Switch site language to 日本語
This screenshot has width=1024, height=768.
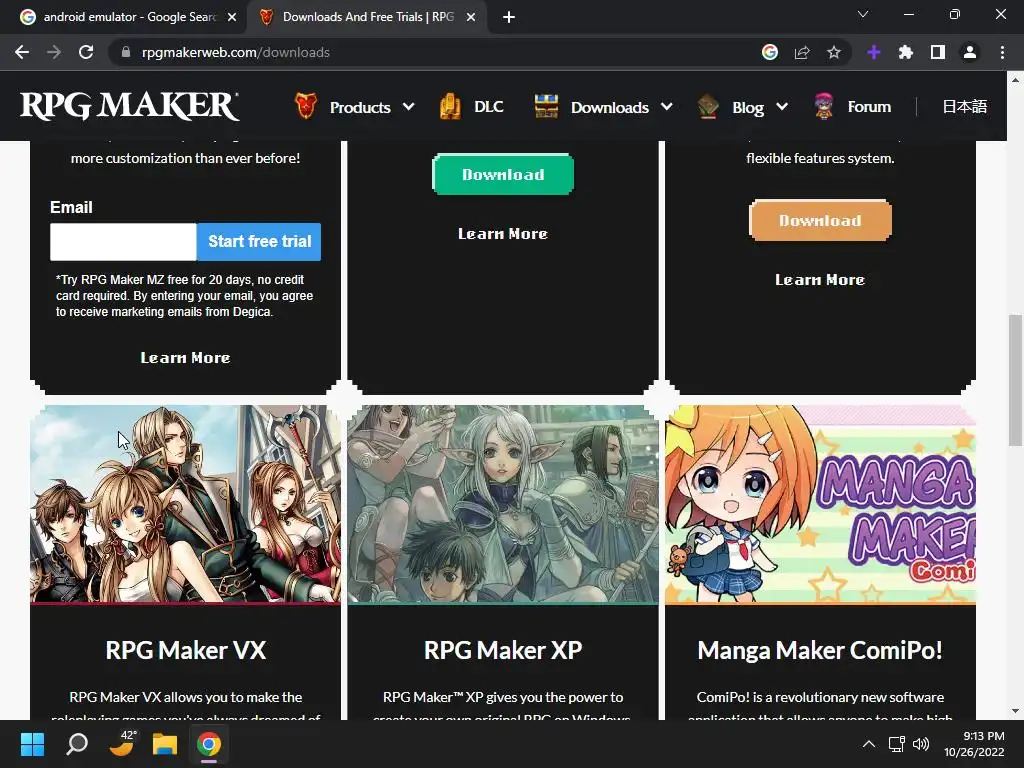pyautogui.click(x=964, y=106)
